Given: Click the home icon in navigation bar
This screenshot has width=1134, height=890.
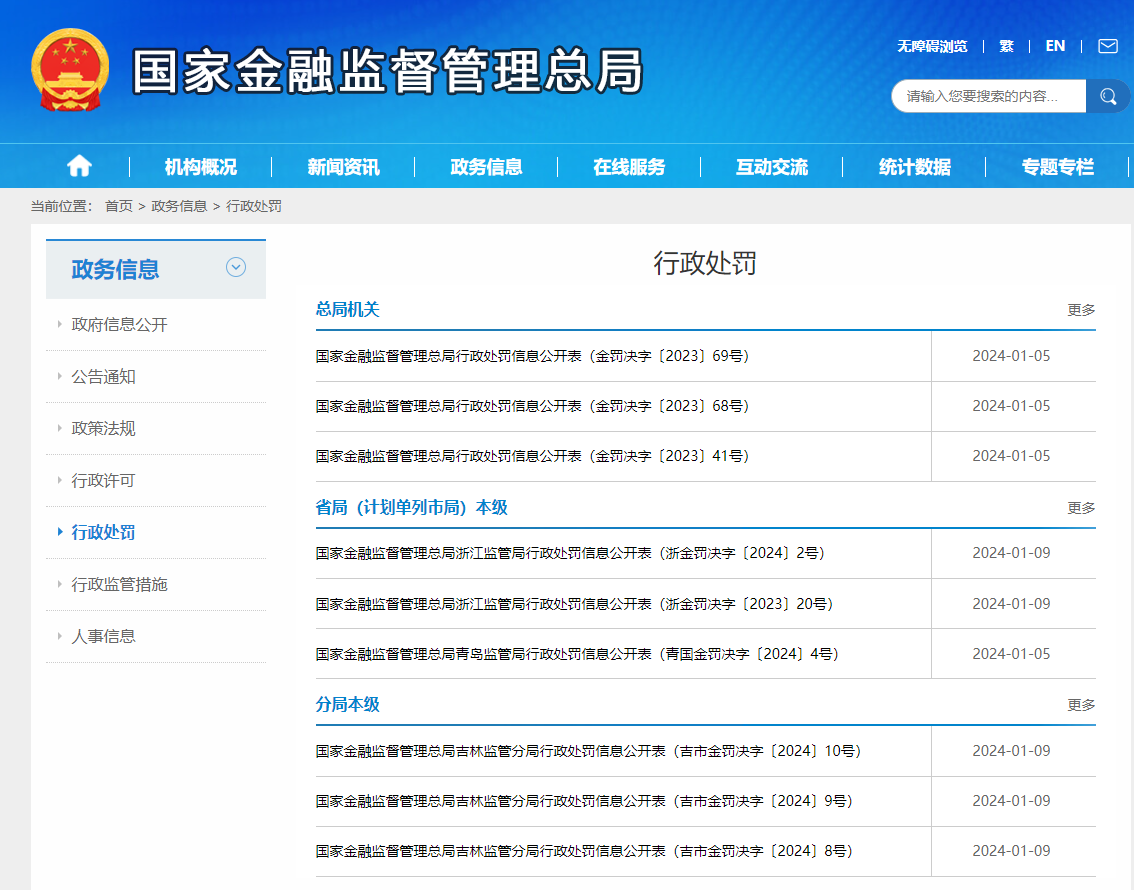Looking at the screenshot, I should coord(79,166).
